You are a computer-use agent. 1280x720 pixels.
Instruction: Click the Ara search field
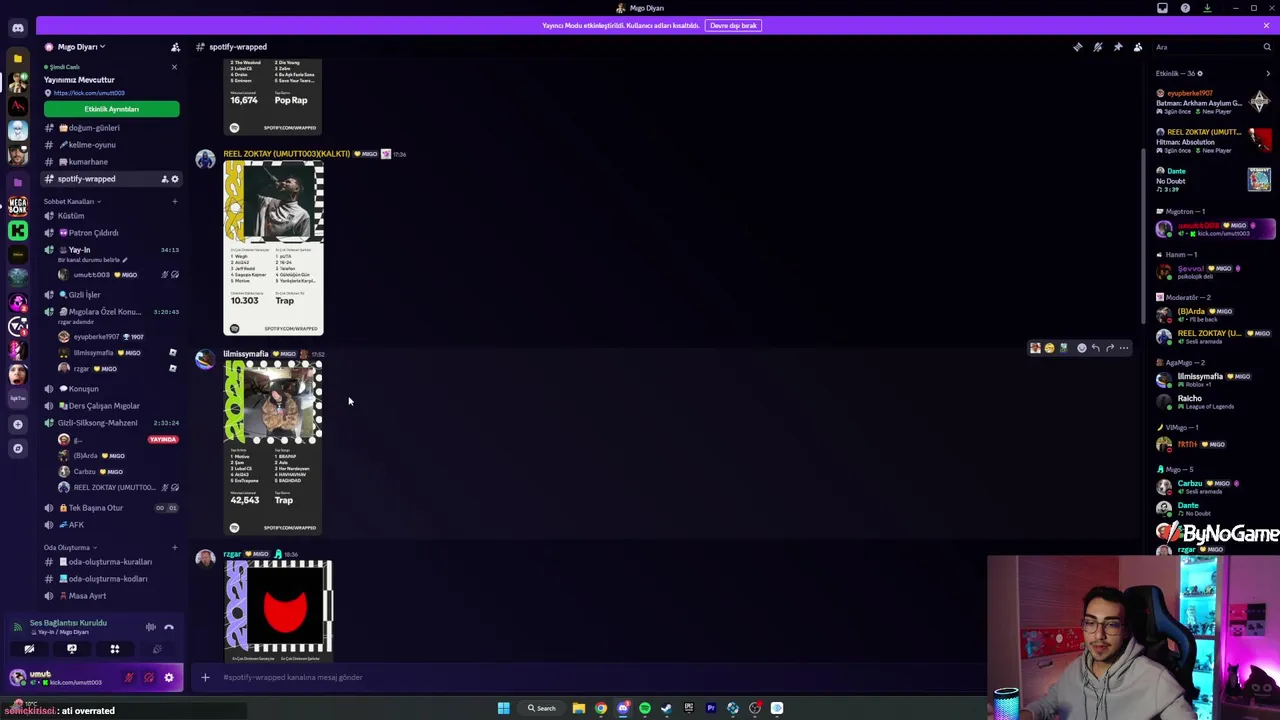1213,47
